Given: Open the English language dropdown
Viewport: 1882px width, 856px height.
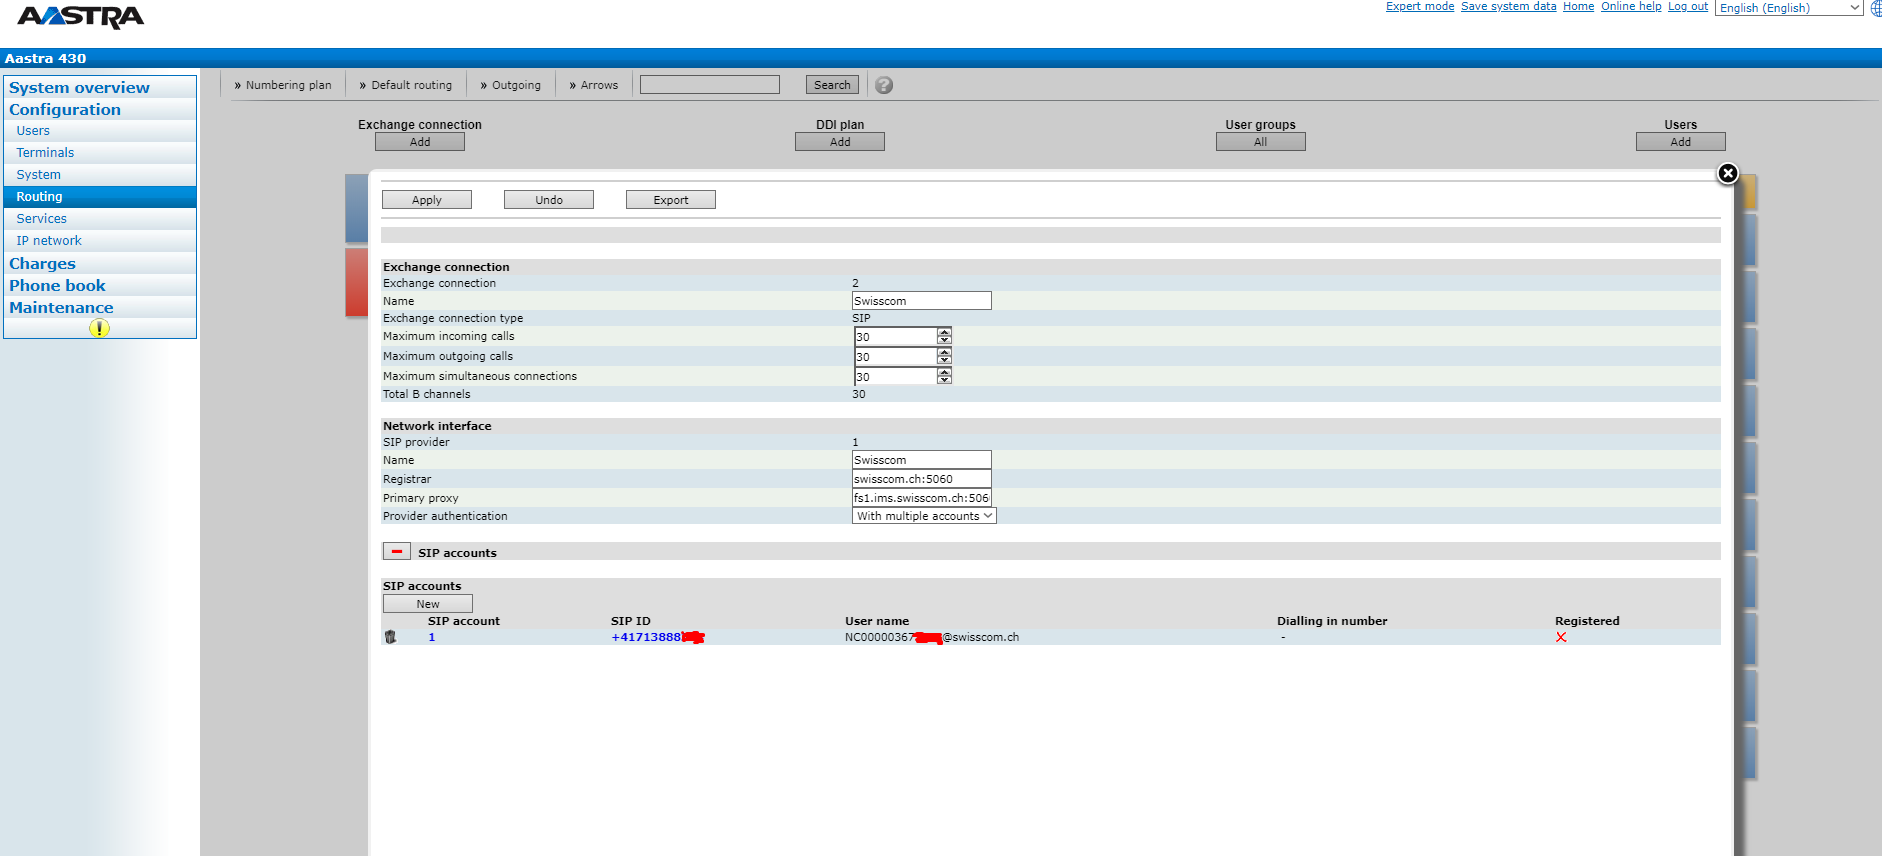Looking at the screenshot, I should coord(1789,8).
